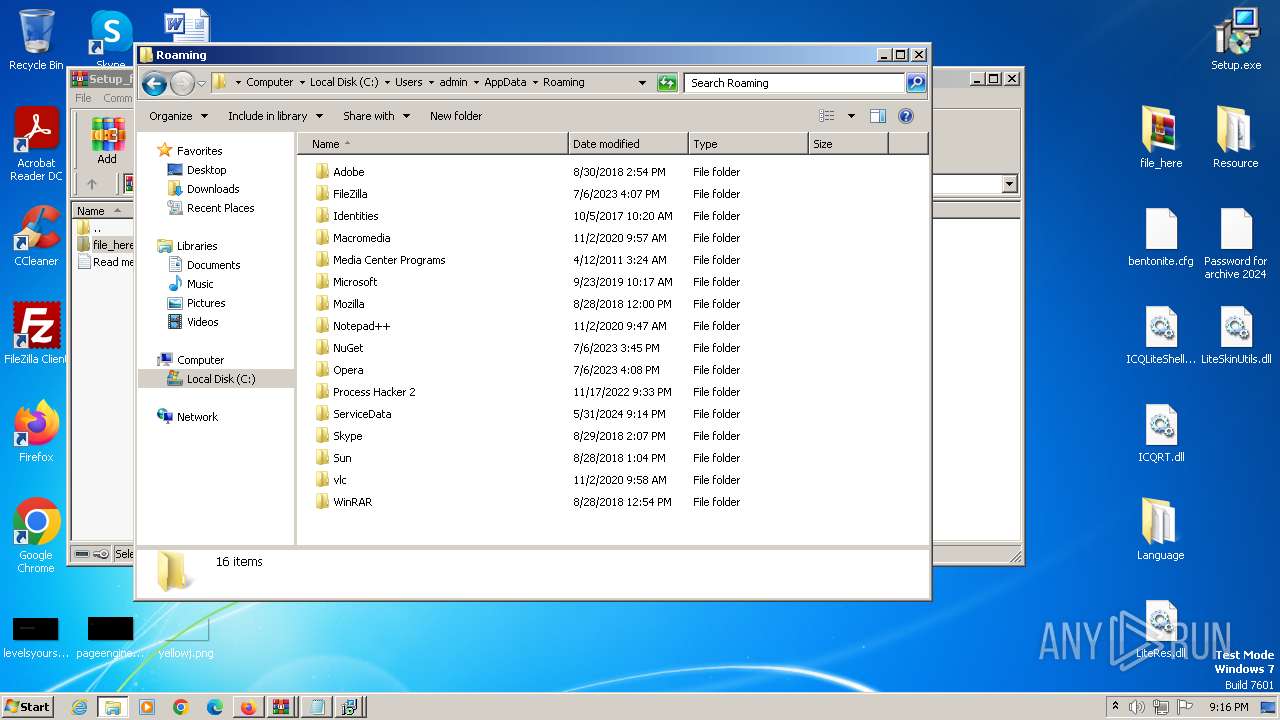Select Music library in navigation pane
Viewport: 1280px width, 720px height.
point(200,284)
